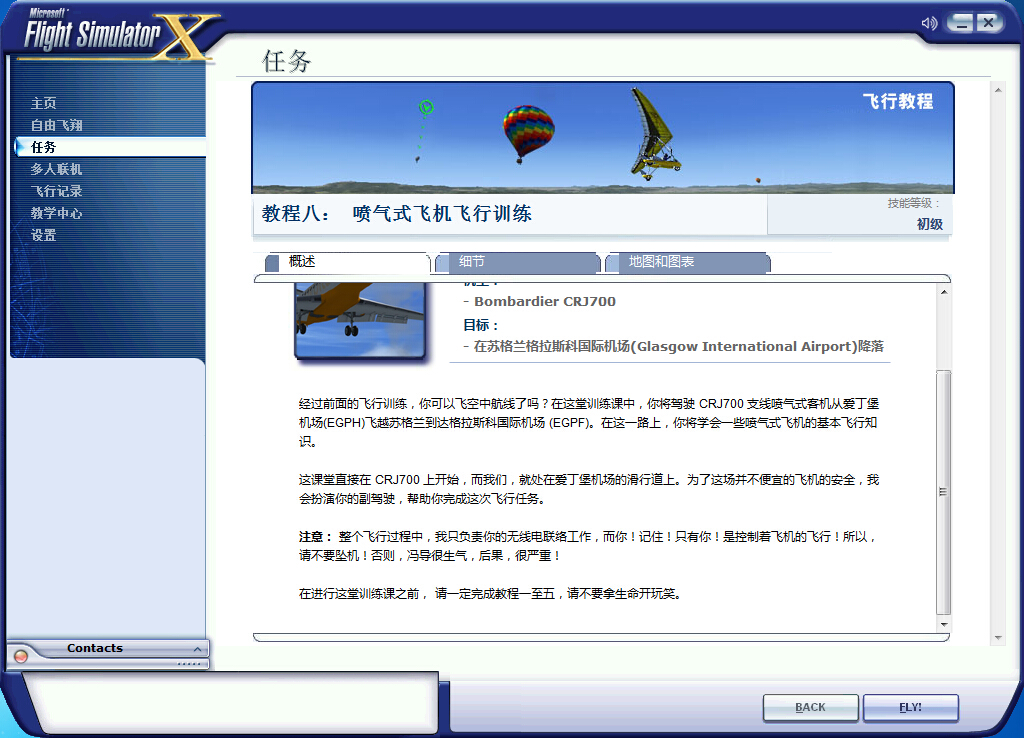The width and height of the screenshot is (1024, 738).
Task: Switch to the 细节 tab
Action: (472, 262)
